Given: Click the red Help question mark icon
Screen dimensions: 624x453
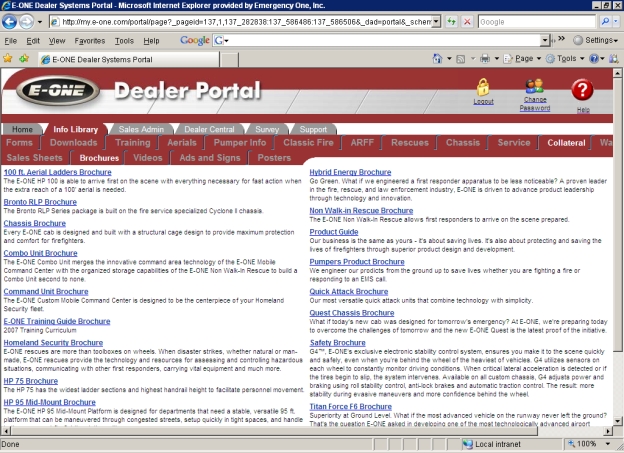Looking at the screenshot, I should tap(582, 89).
